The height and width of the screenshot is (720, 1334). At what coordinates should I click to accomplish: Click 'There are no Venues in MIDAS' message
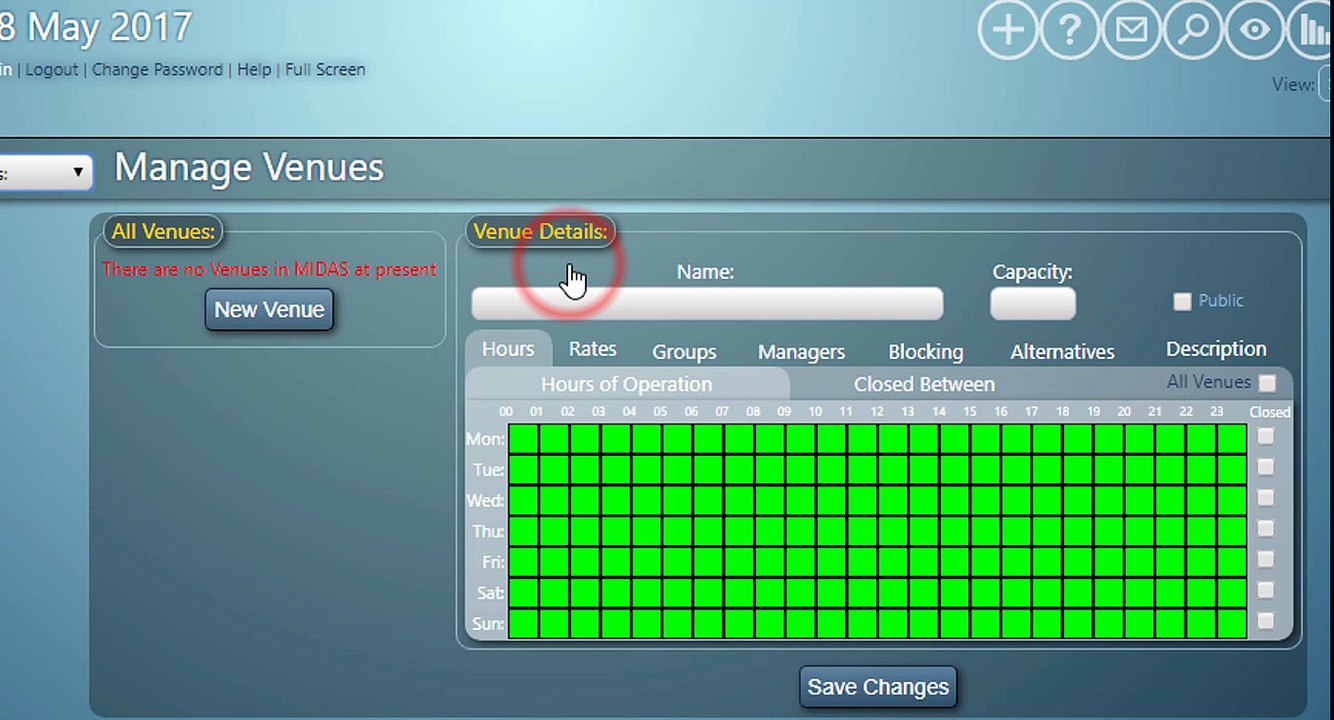click(x=269, y=270)
